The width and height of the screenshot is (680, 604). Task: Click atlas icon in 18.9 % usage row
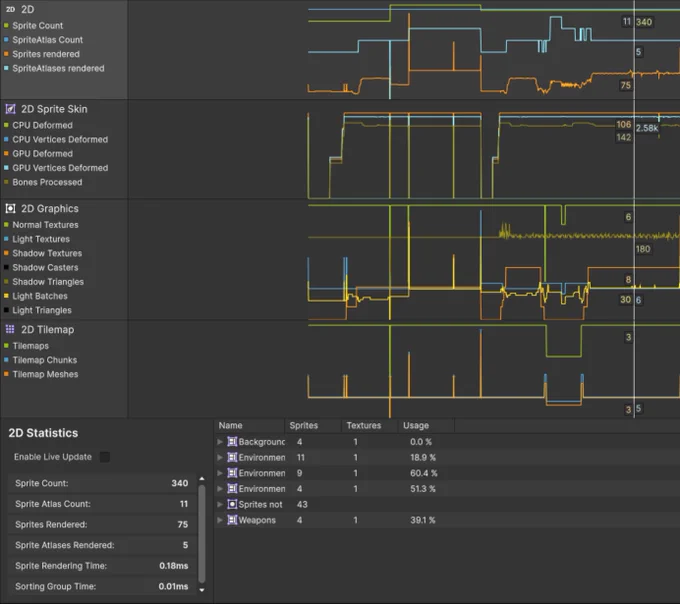coord(232,457)
